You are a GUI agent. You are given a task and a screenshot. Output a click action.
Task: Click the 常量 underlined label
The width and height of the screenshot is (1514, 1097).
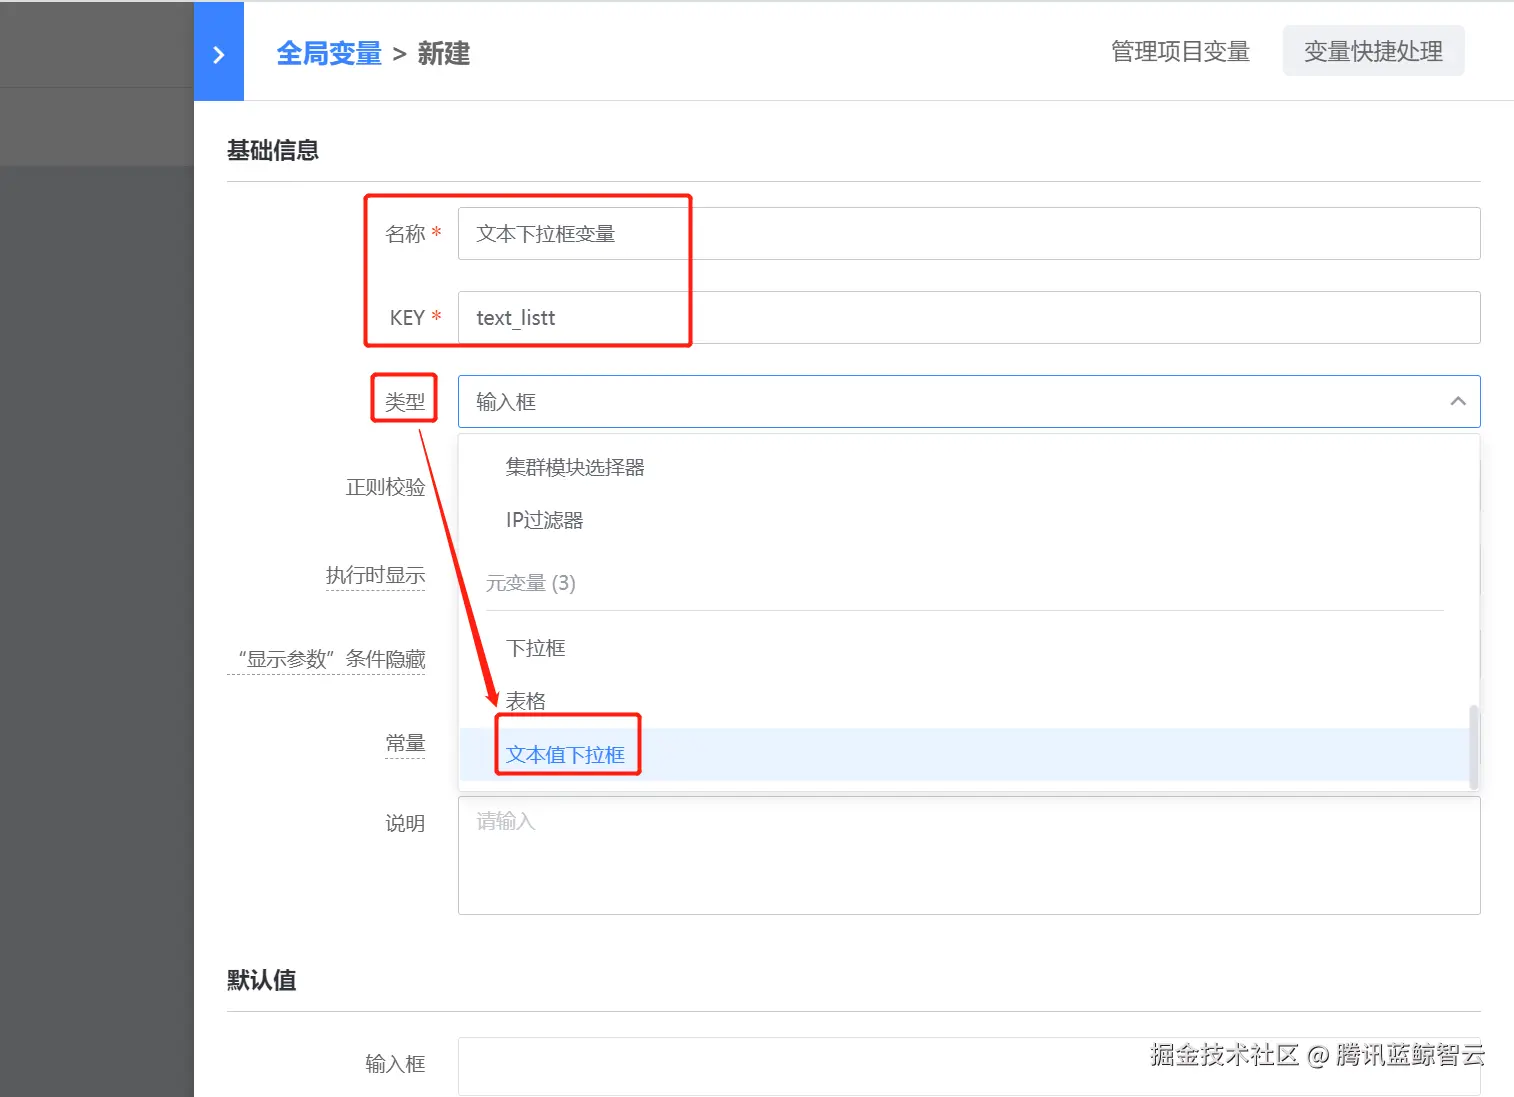coord(405,743)
